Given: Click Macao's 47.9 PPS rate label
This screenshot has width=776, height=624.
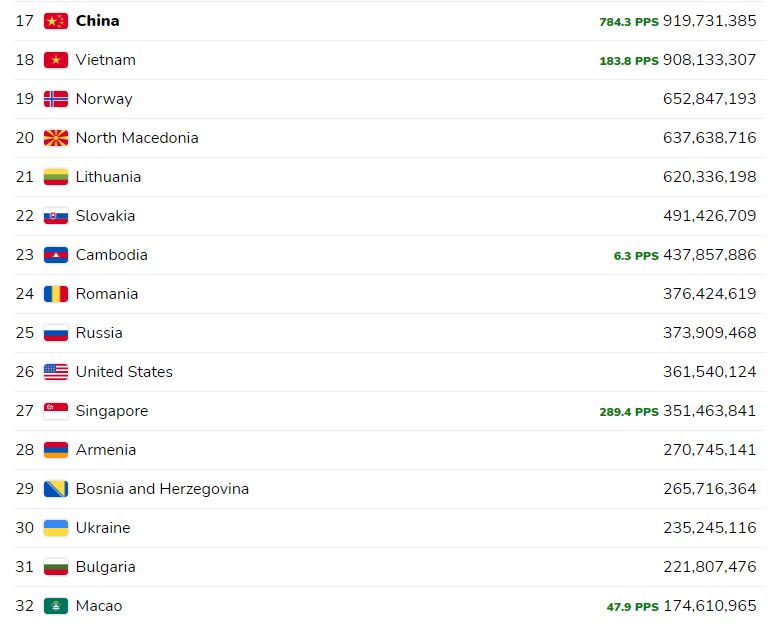Looking at the screenshot, I should (x=633, y=607).
